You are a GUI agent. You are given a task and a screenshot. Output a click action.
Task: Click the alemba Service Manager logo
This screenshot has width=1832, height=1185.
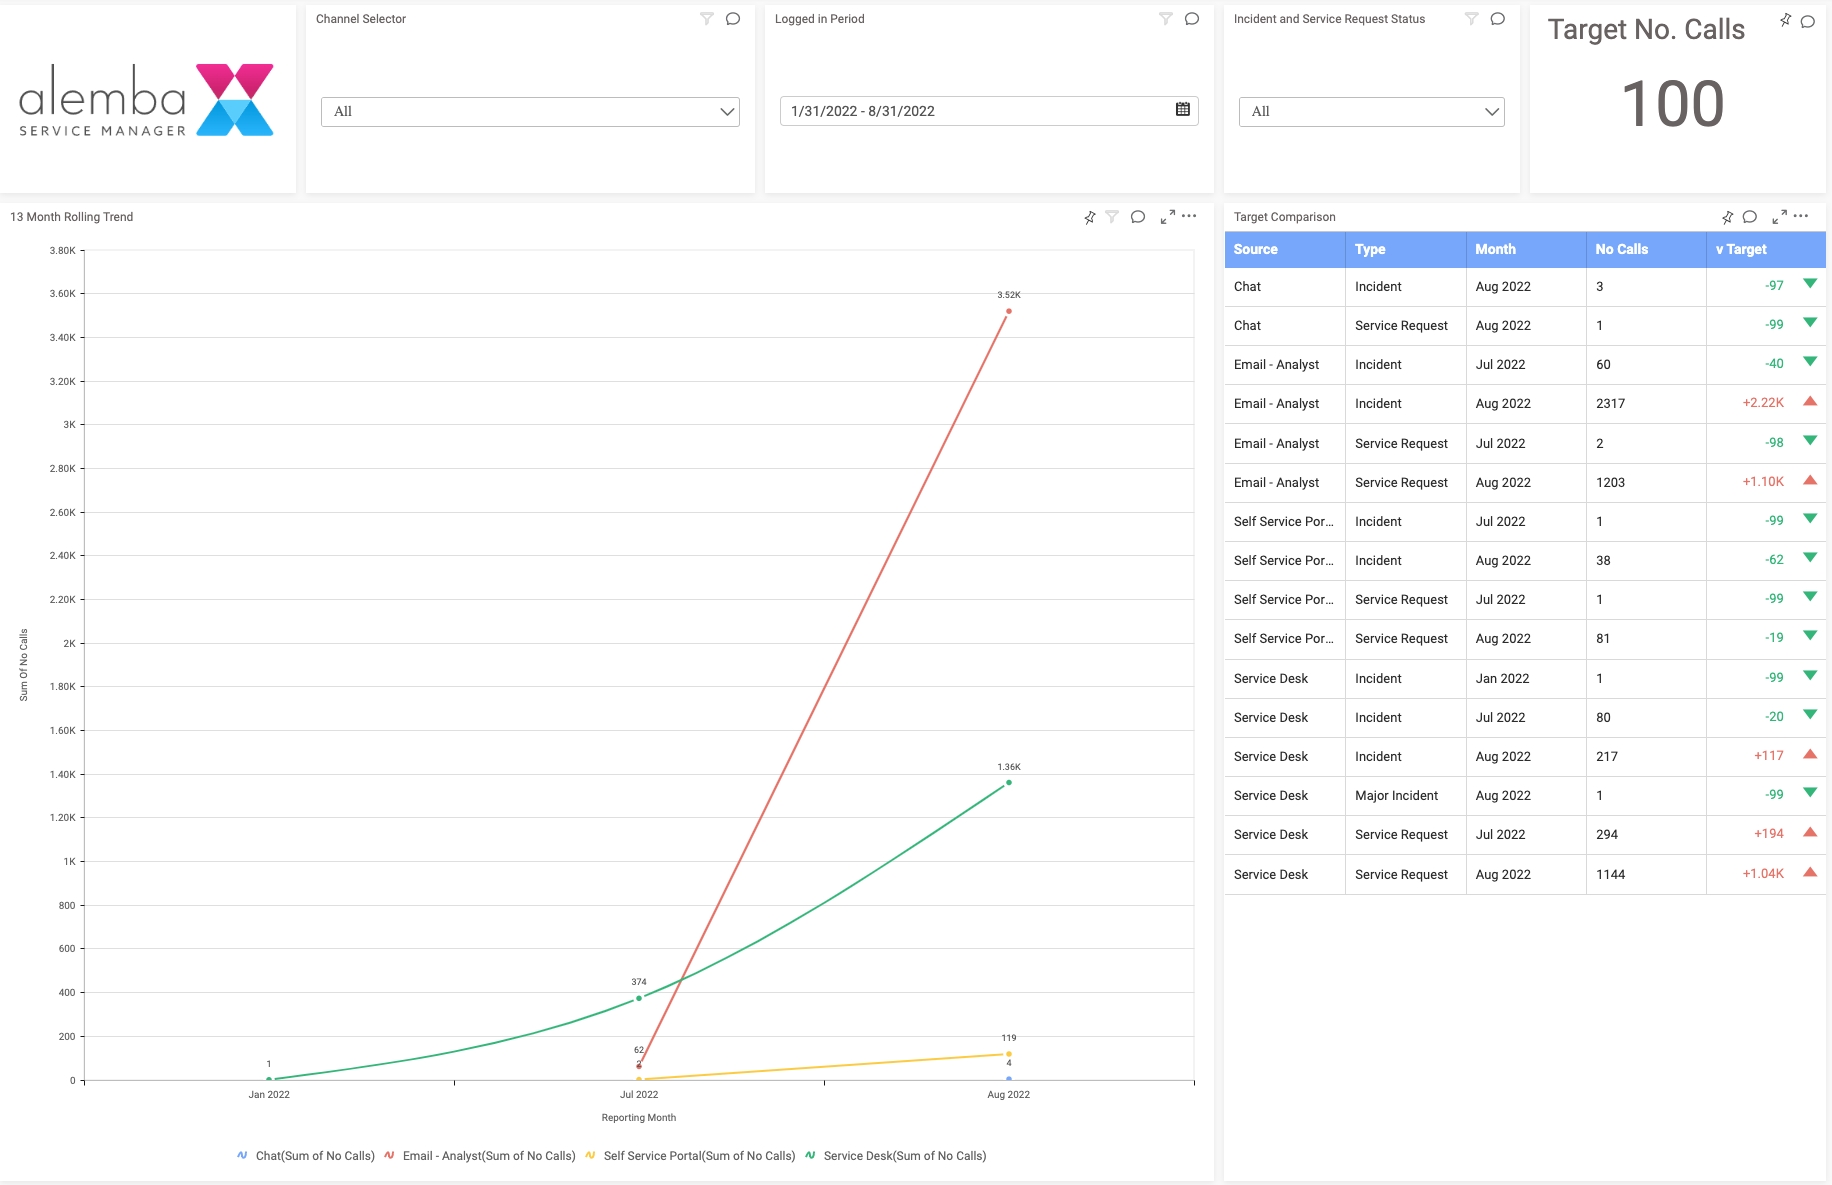(x=147, y=100)
